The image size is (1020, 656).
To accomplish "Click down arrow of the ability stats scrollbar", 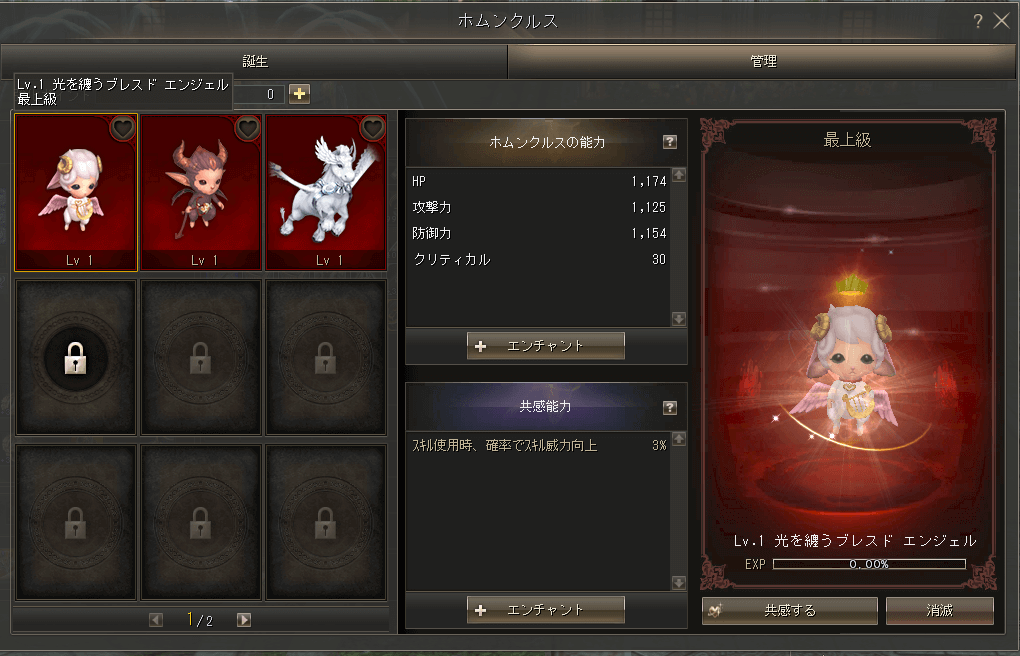I will point(678,319).
